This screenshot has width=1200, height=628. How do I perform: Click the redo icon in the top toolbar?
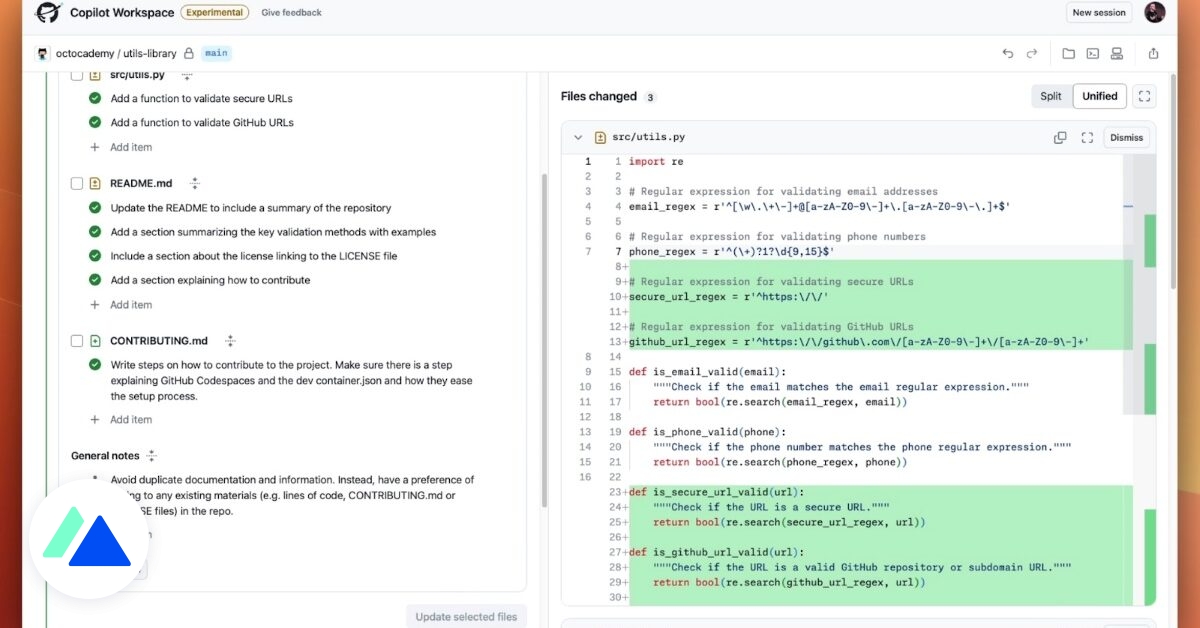tap(1030, 53)
